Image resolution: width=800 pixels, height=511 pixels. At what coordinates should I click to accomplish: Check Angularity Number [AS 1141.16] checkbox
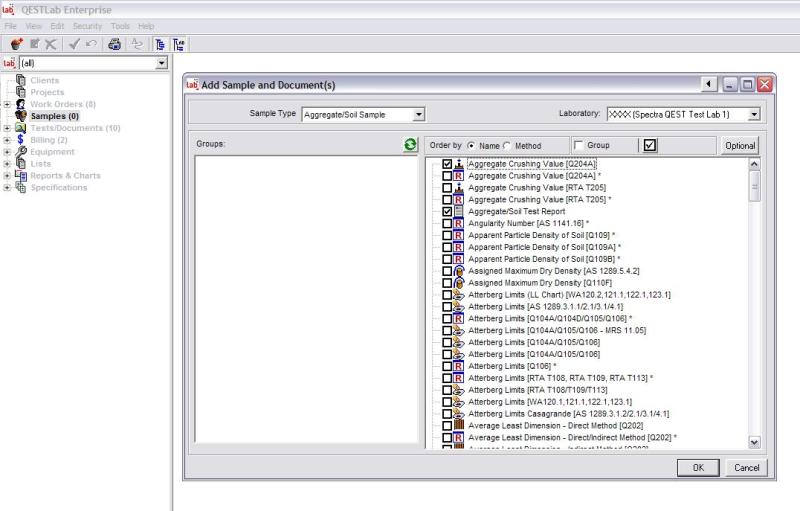pos(447,224)
